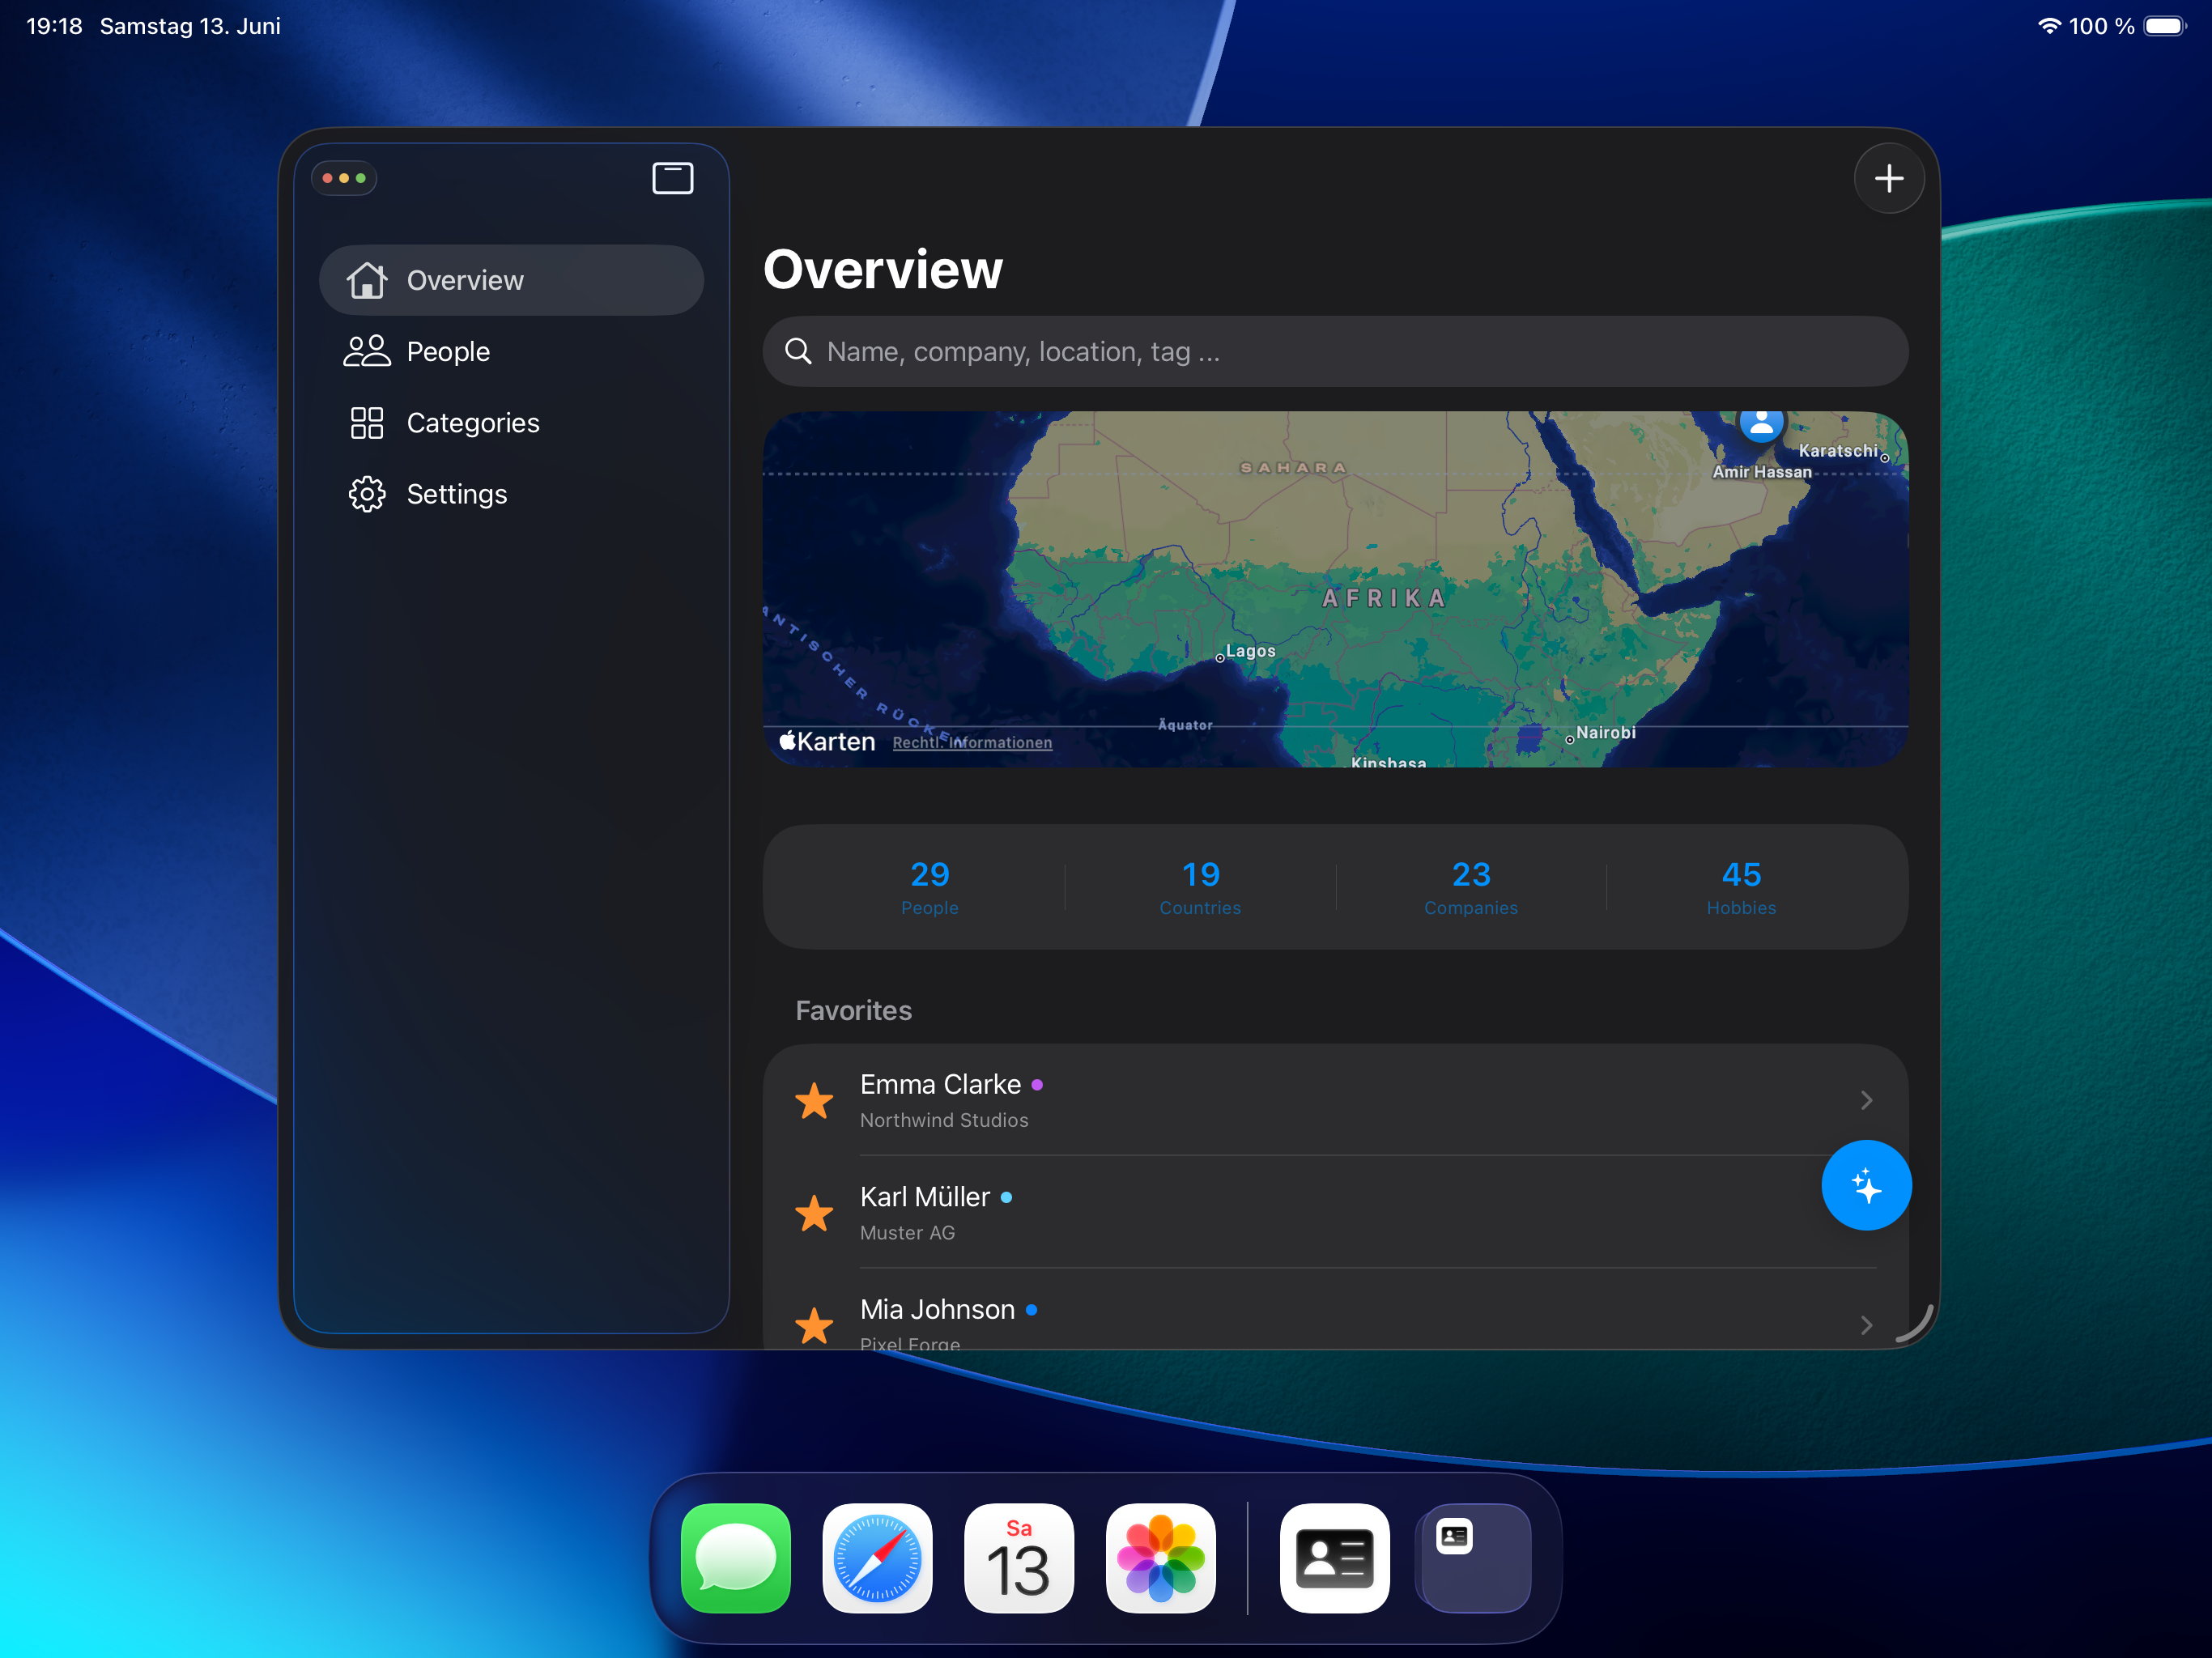Open the contact card app in the dock
This screenshot has height=1658, width=2212.
pyautogui.click(x=1334, y=1558)
